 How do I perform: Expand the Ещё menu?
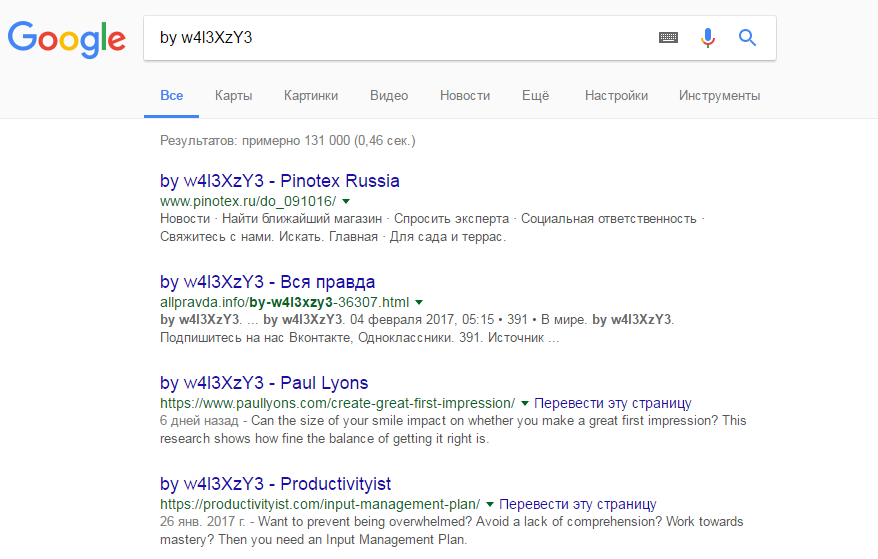click(x=535, y=96)
